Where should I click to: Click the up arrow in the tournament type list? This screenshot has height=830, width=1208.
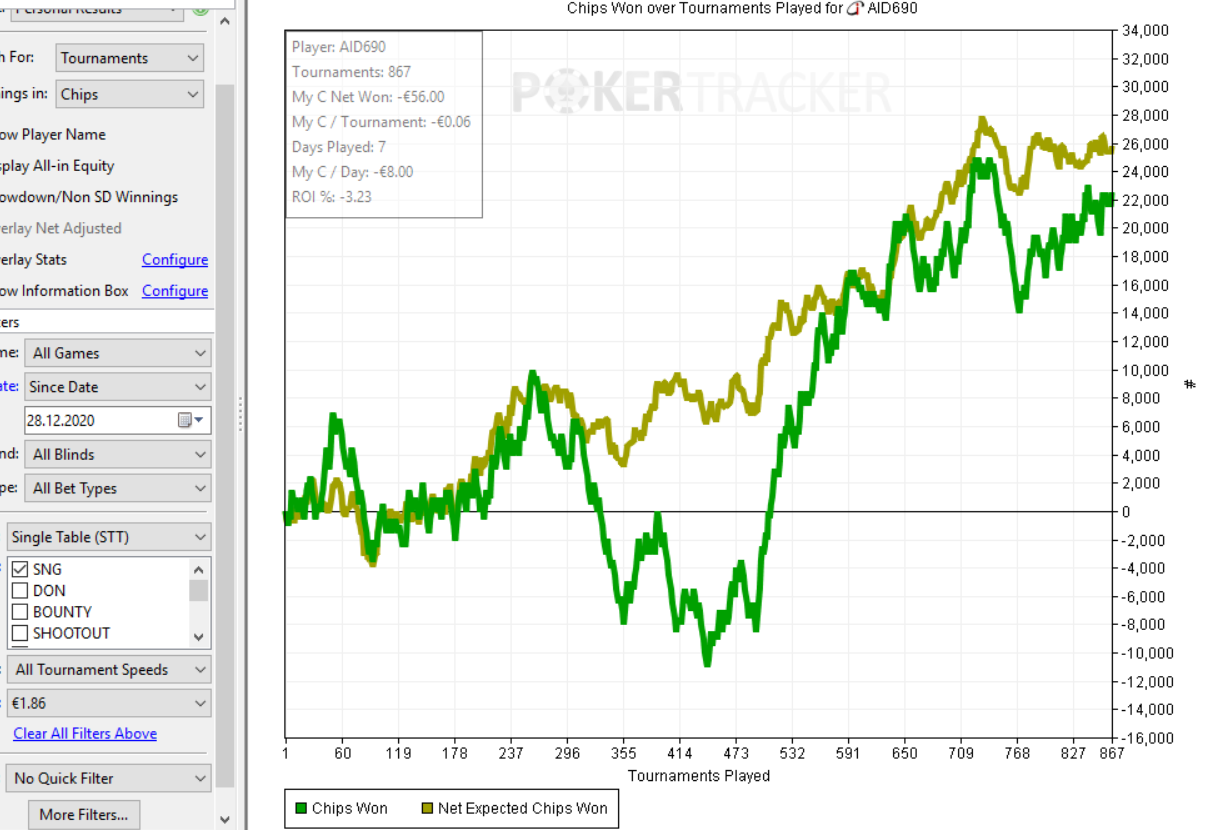[198, 567]
